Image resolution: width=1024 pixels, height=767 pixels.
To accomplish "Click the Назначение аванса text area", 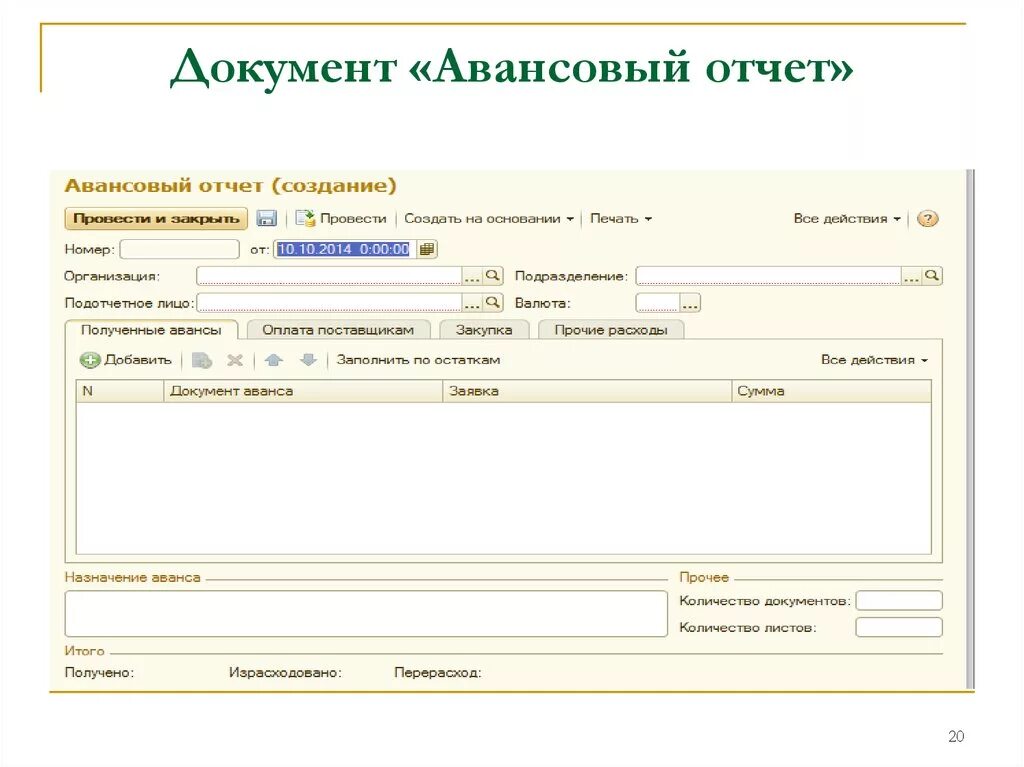I will [x=366, y=613].
